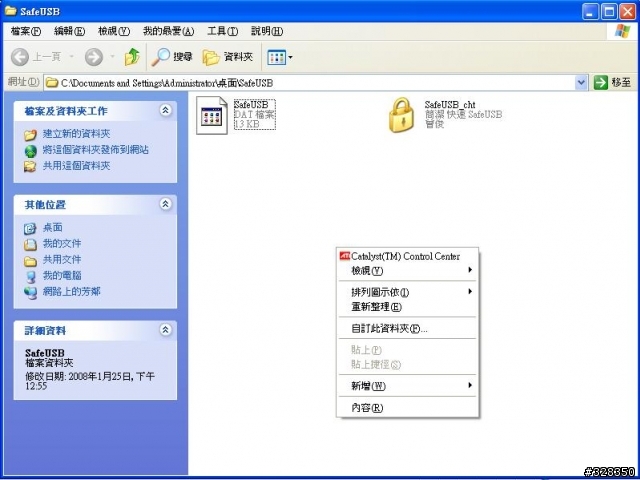
Task: Click the Desktop icon under Other Places
Action: [x=30, y=229]
